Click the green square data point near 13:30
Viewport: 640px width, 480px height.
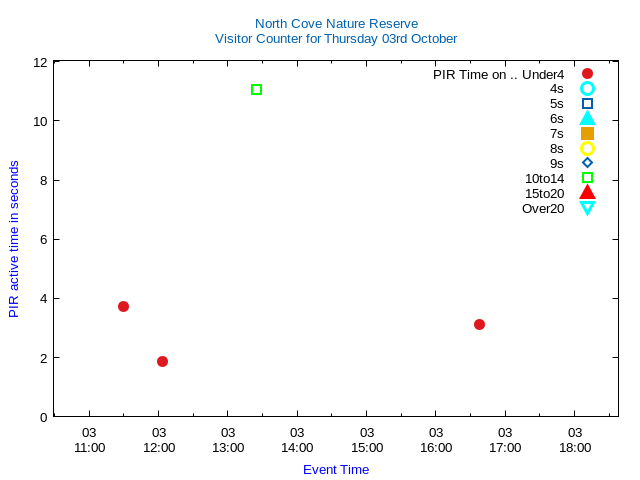256,90
